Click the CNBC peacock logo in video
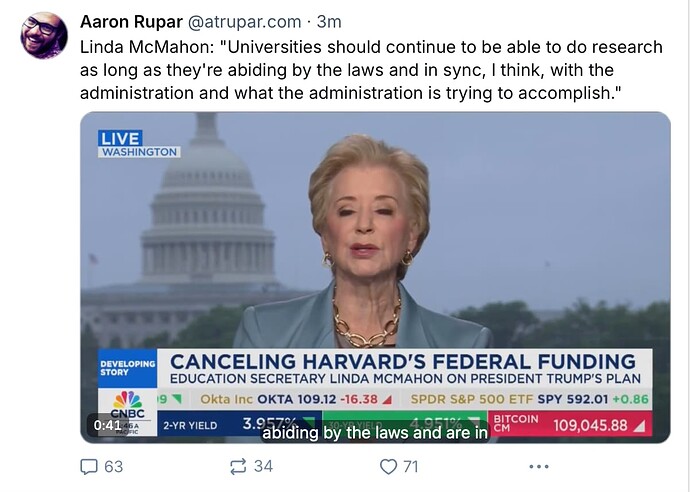690x492 pixels. 128,405
